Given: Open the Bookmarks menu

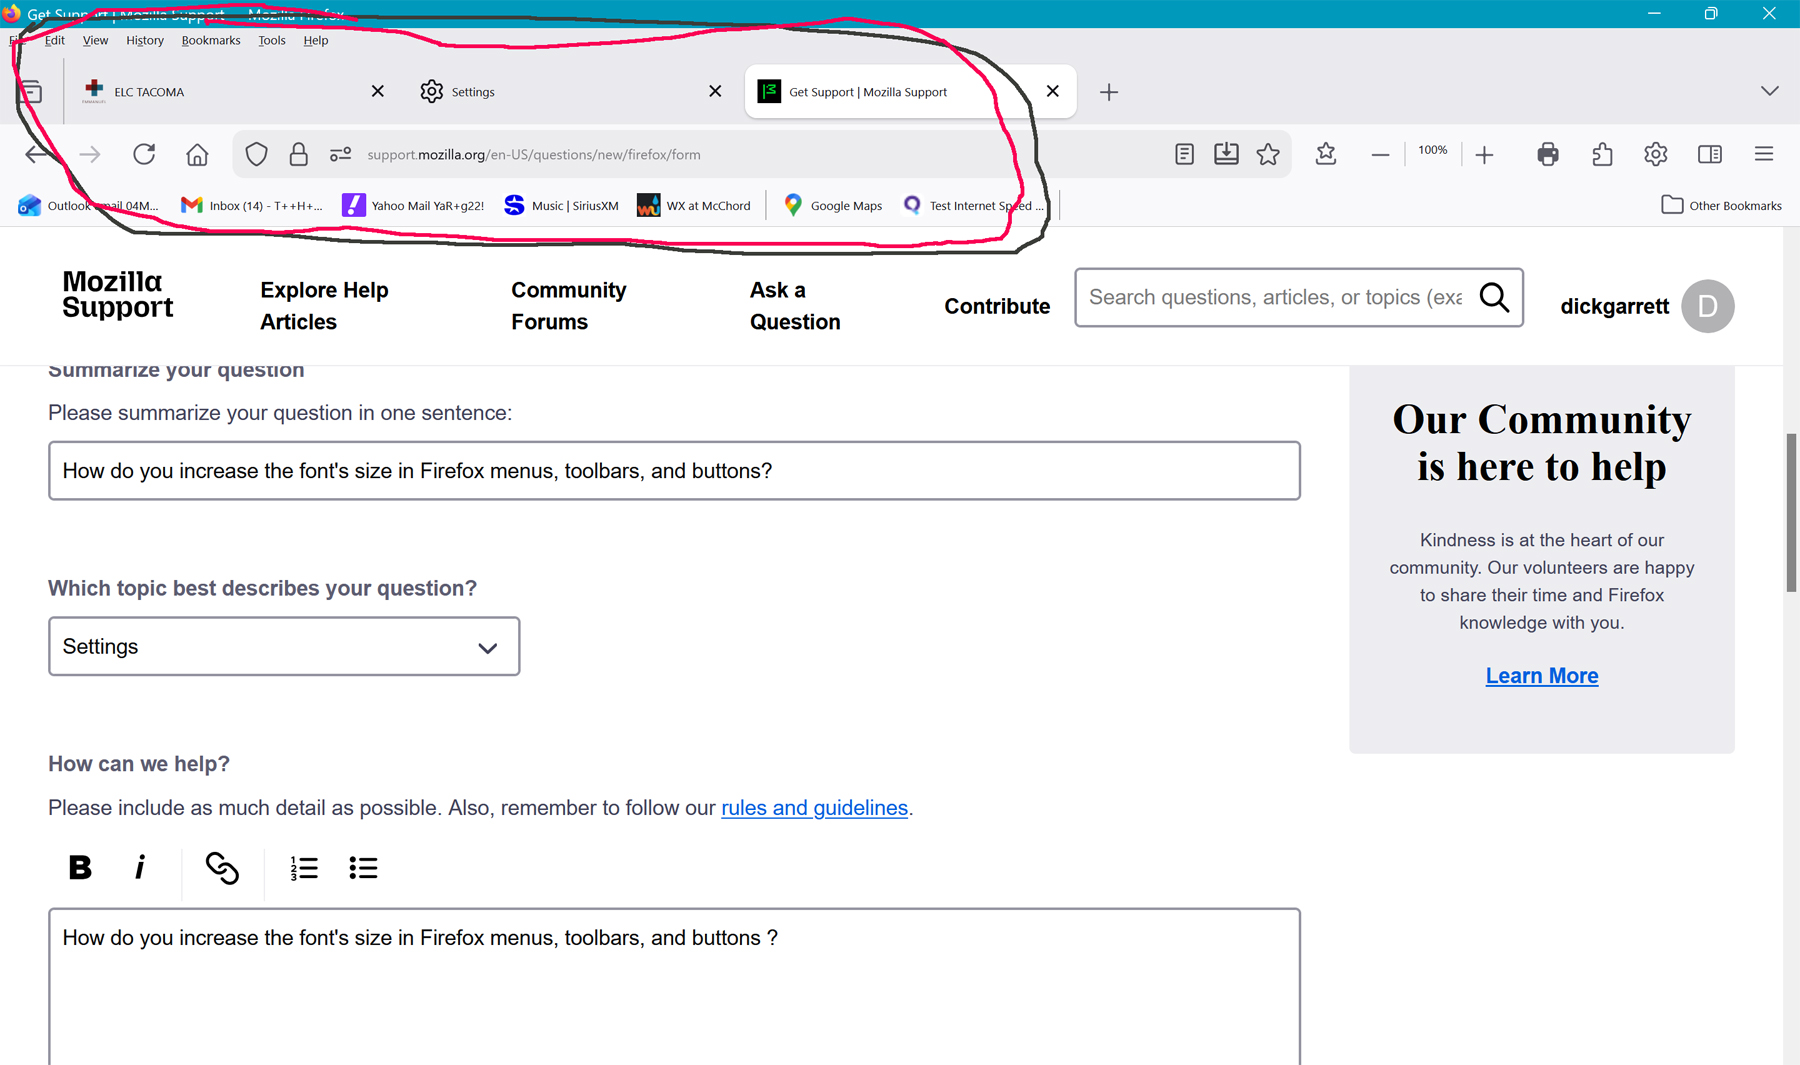Looking at the screenshot, I should (210, 40).
